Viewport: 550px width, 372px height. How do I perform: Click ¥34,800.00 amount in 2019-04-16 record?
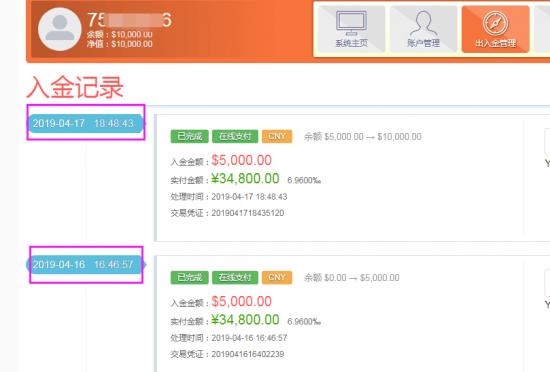tap(245, 320)
